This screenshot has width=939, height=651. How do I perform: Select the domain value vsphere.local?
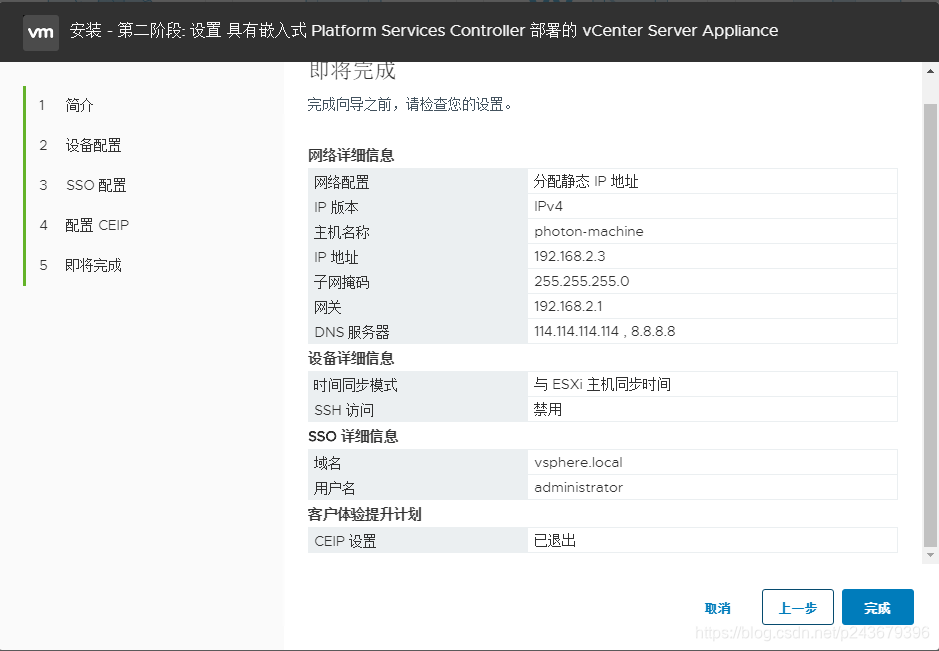pyautogui.click(x=578, y=462)
